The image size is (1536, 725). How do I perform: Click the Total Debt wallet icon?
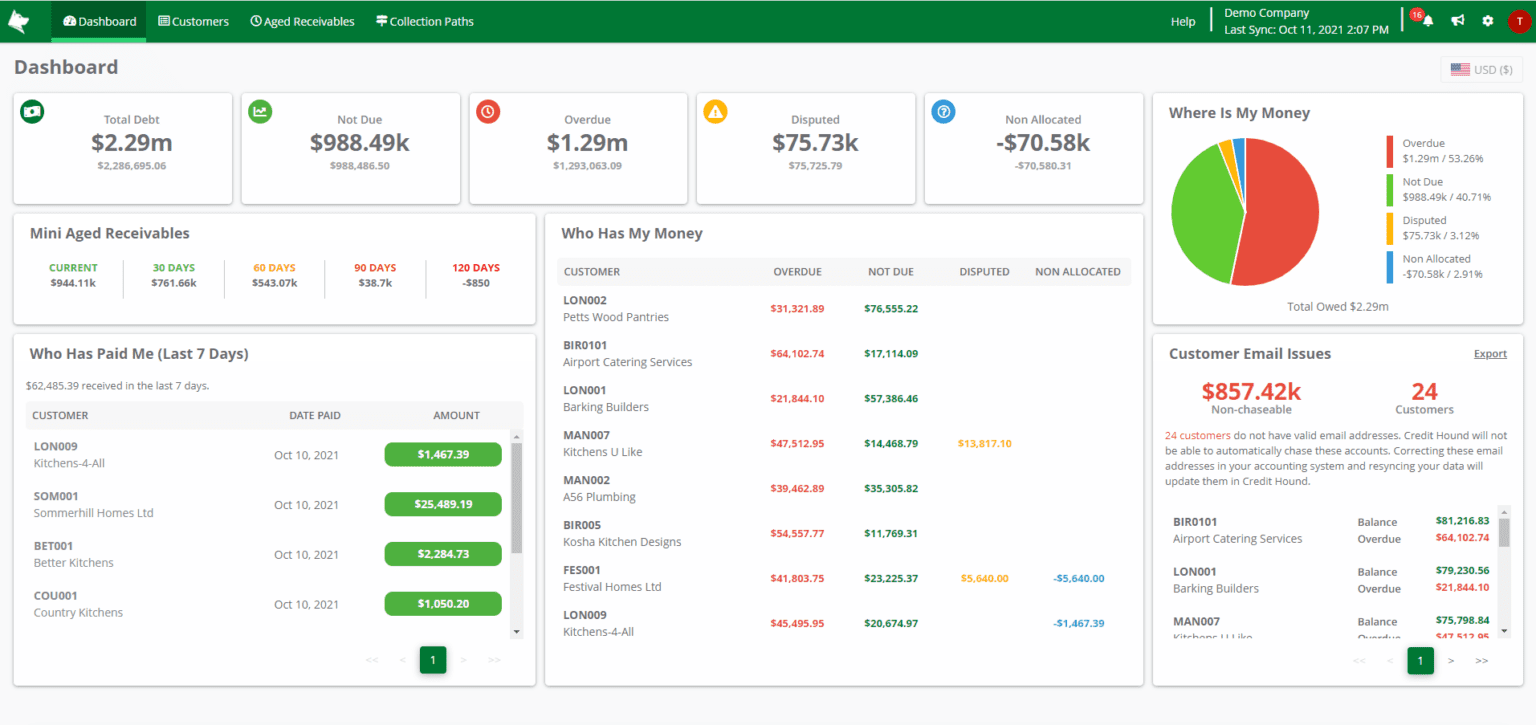point(32,111)
